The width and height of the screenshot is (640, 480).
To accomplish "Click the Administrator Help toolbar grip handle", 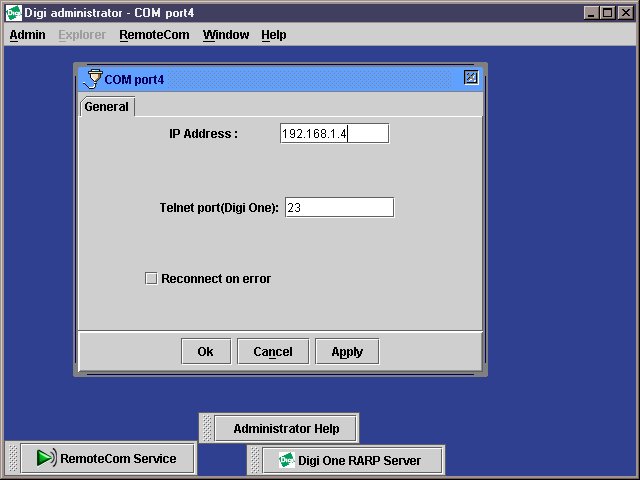I will pos(207,428).
